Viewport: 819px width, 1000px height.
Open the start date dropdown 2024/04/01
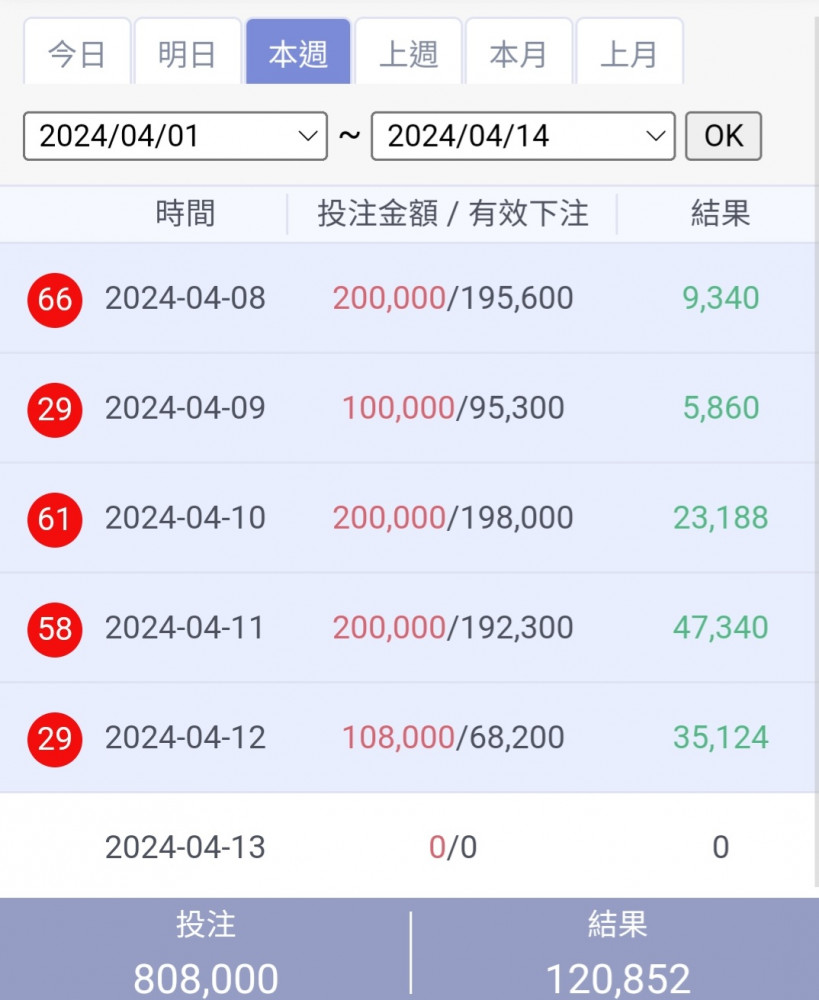coord(175,136)
